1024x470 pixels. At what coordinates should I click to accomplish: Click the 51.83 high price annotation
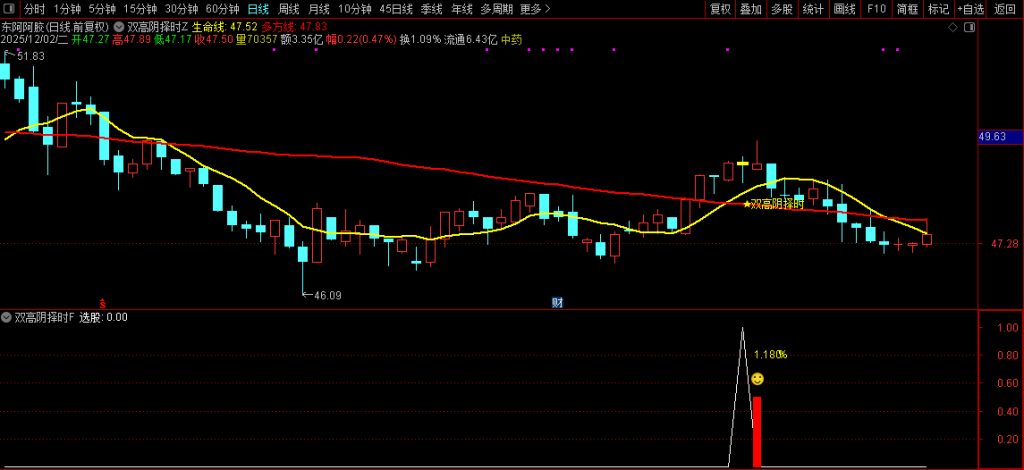coord(32,57)
